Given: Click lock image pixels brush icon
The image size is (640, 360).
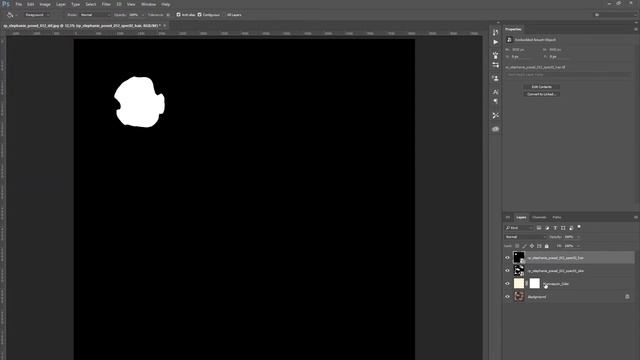Looking at the screenshot, I should 524,246.
